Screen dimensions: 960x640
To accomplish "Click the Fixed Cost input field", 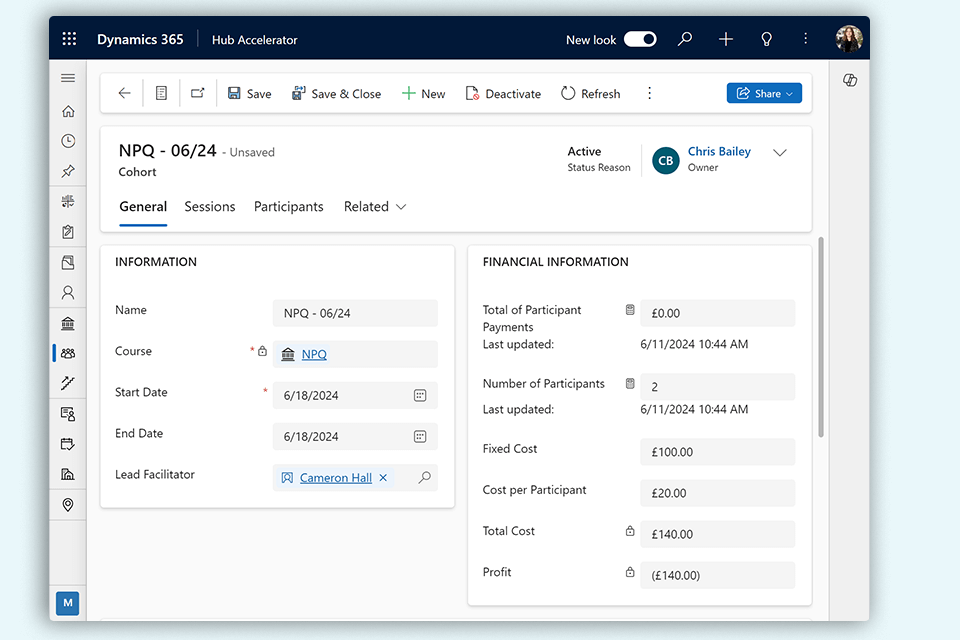I will pos(717,452).
